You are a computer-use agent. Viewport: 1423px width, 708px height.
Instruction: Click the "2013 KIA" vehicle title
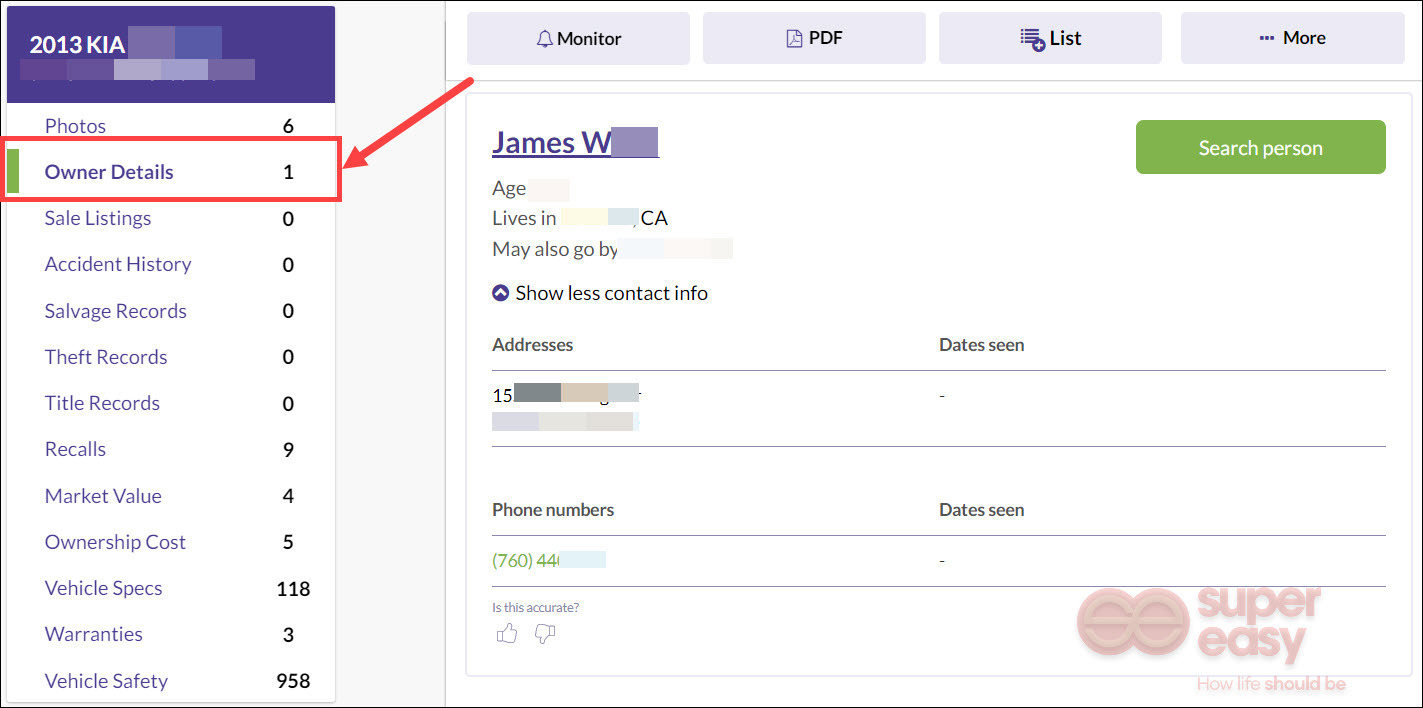point(76,45)
